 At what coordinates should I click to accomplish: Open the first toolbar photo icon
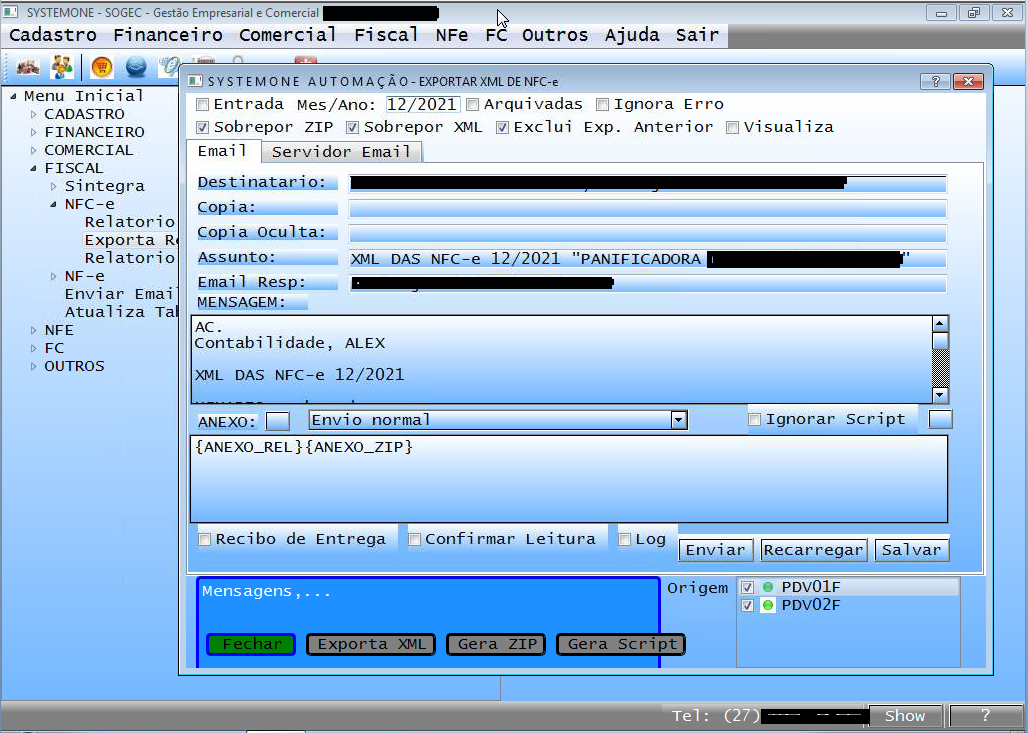tap(28, 67)
